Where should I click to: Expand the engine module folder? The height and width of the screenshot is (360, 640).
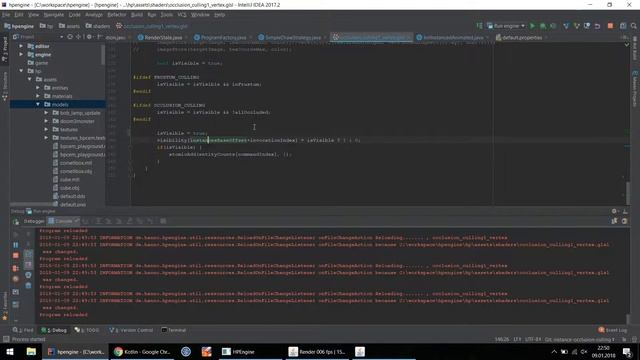click(x=21, y=54)
